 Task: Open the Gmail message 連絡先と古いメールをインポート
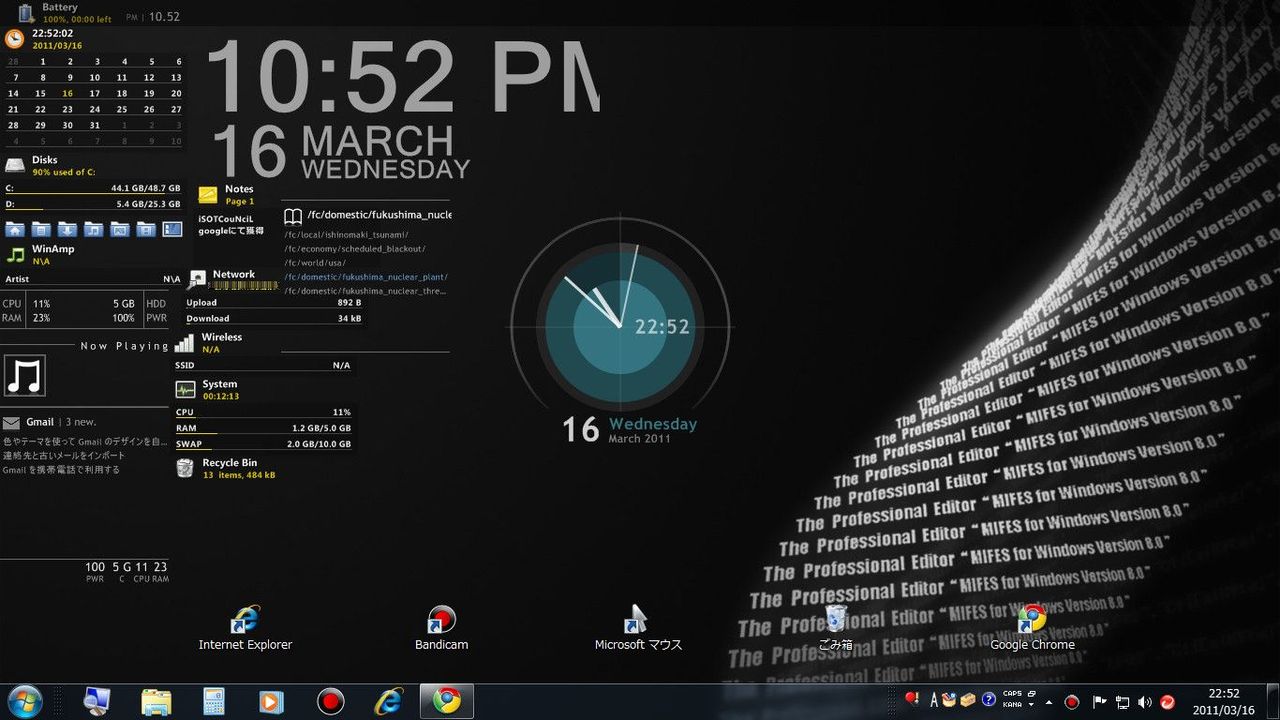point(65,455)
